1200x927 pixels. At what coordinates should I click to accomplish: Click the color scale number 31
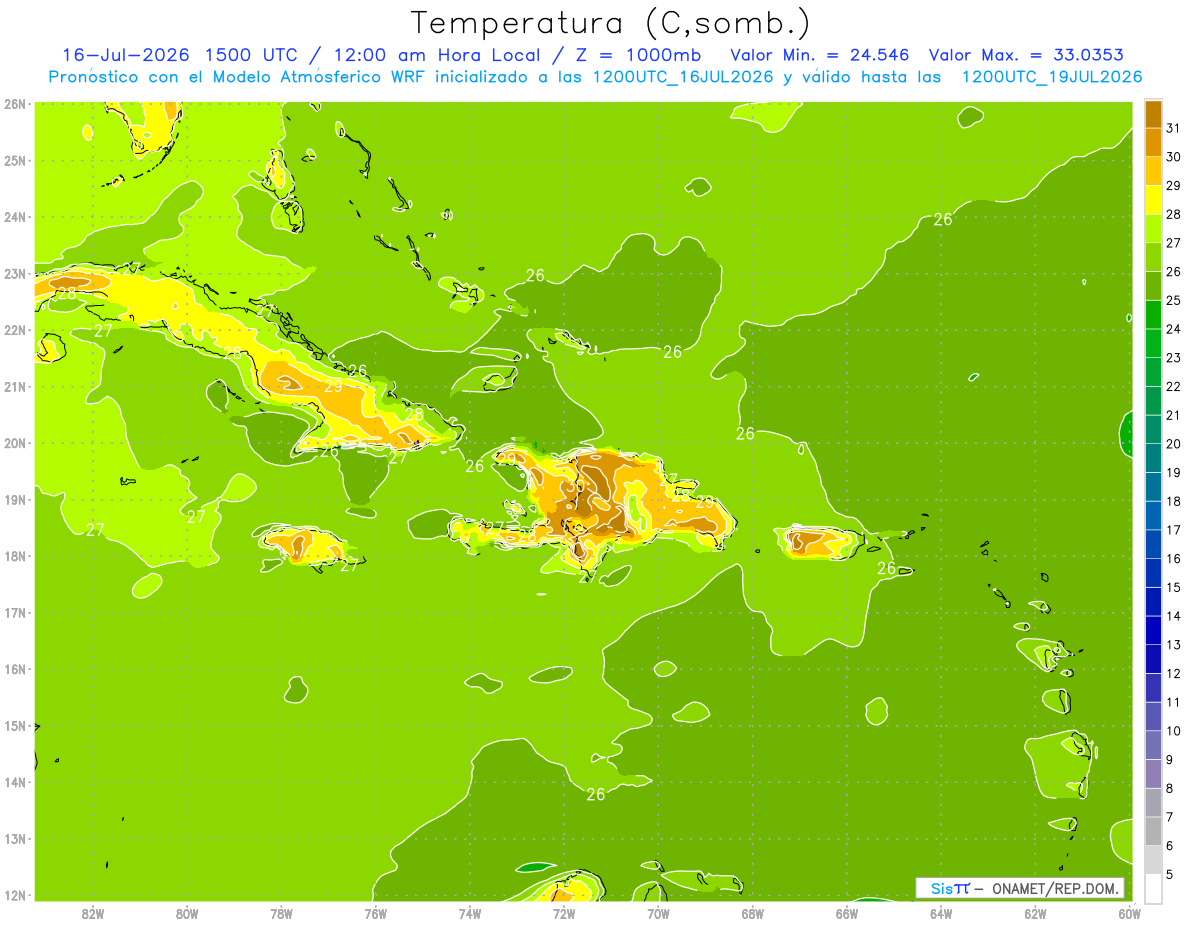(x=1172, y=128)
